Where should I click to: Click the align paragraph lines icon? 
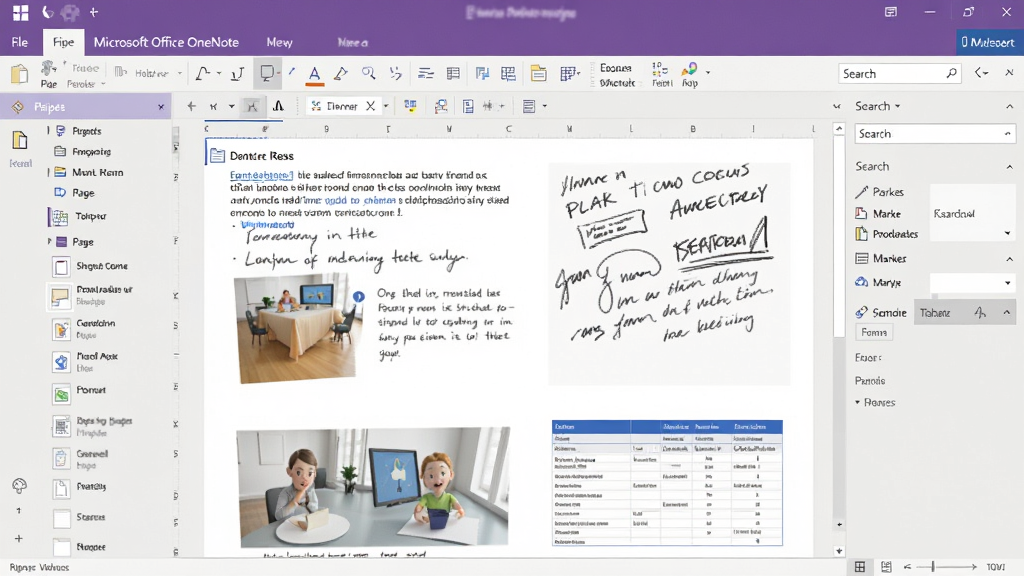point(426,74)
